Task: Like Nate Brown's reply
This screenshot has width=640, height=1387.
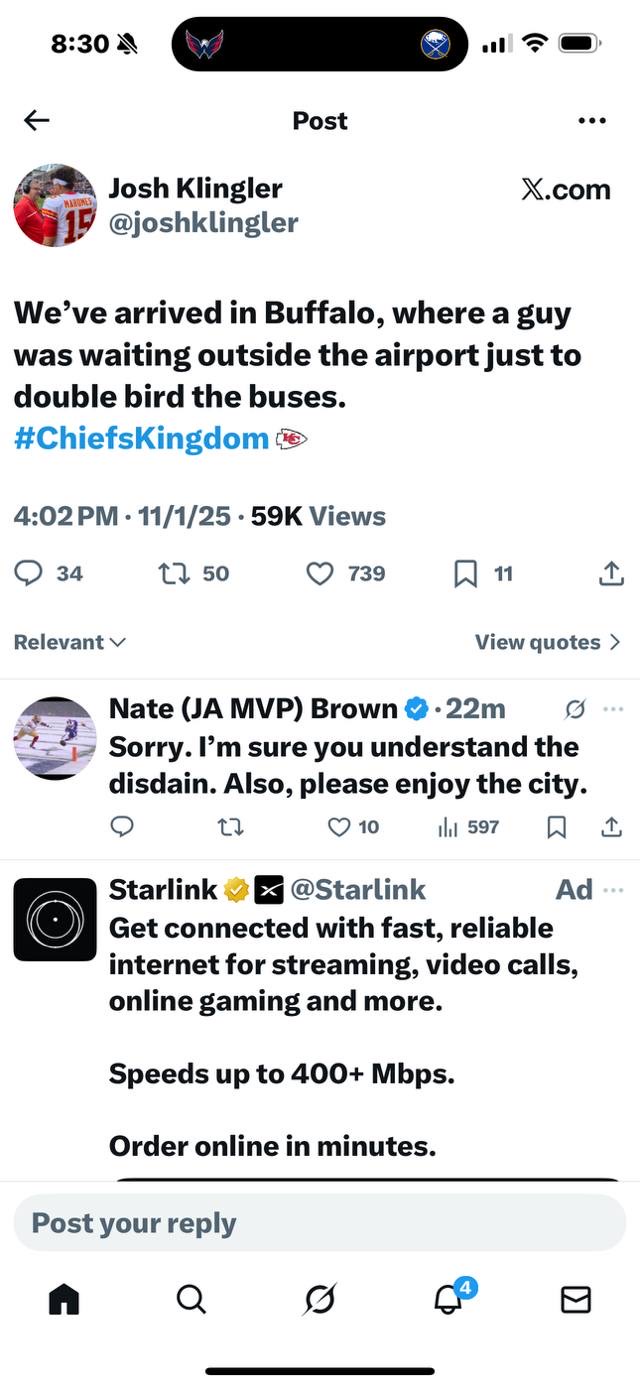Action: [x=340, y=827]
